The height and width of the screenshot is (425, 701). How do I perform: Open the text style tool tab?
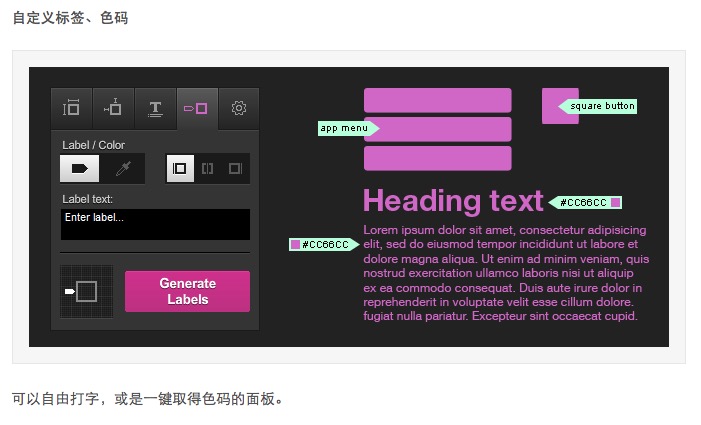pyautogui.click(x=156, y=109)
